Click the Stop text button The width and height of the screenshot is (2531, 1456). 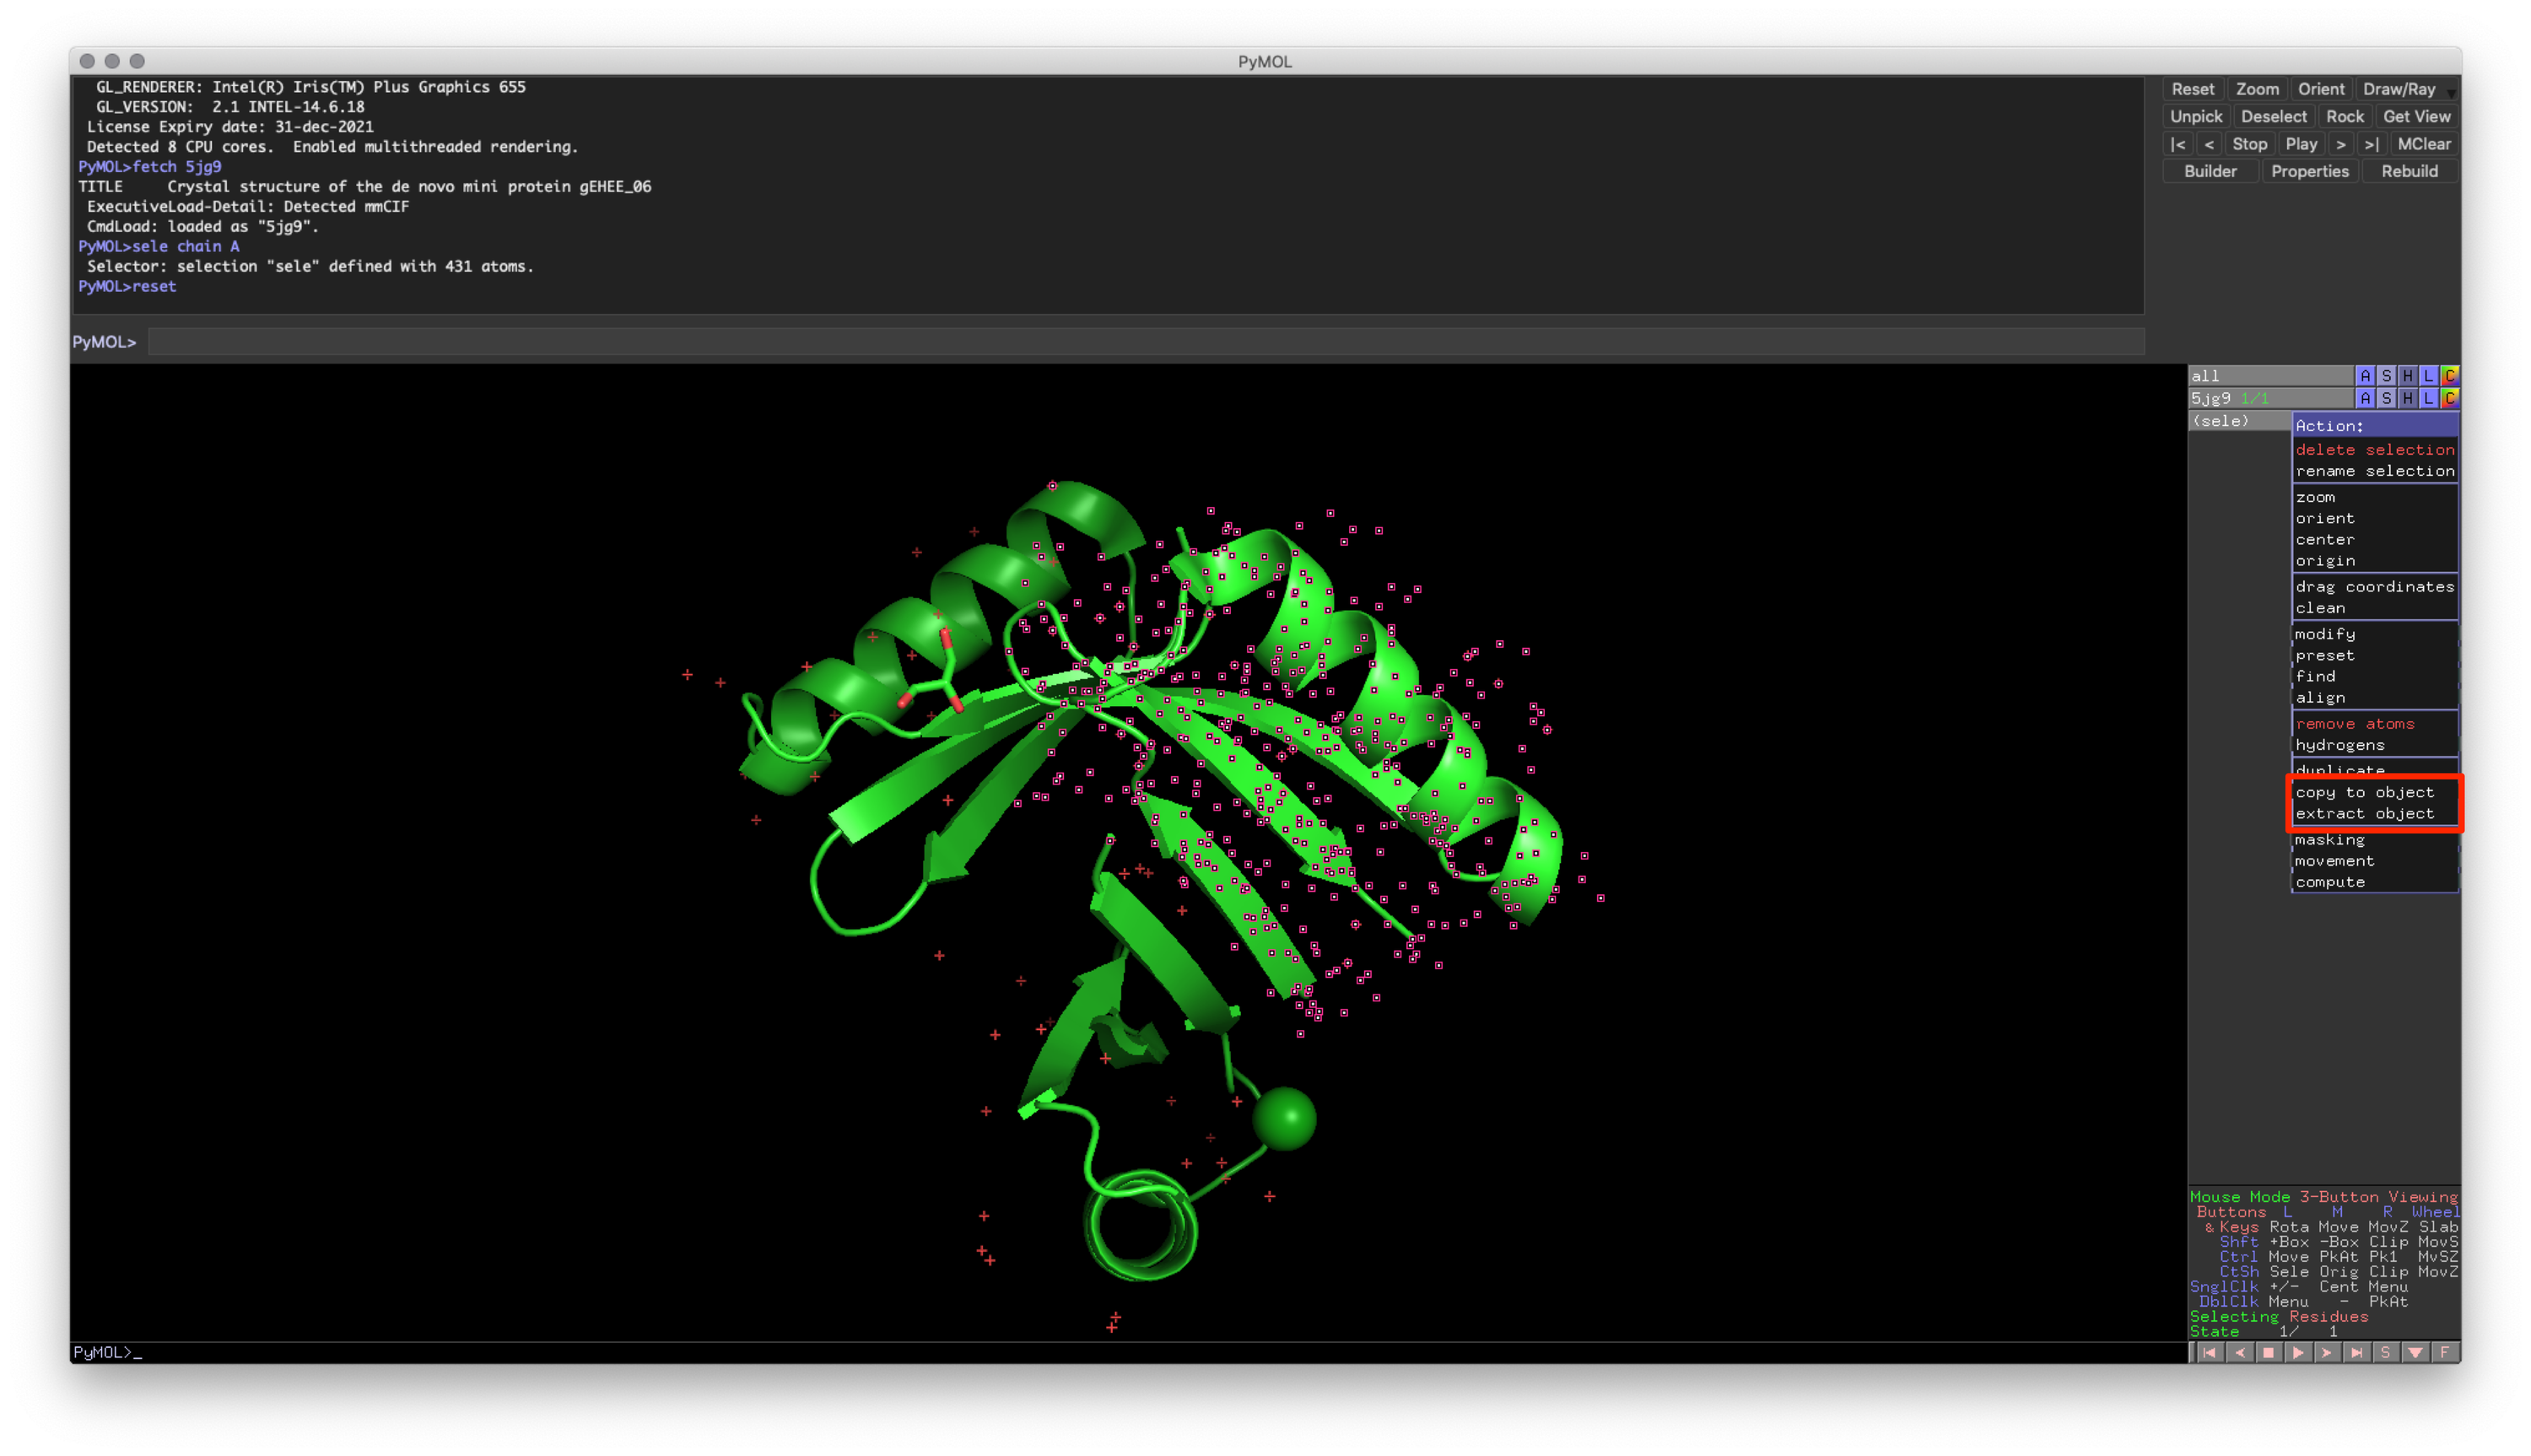point(2249,144)
